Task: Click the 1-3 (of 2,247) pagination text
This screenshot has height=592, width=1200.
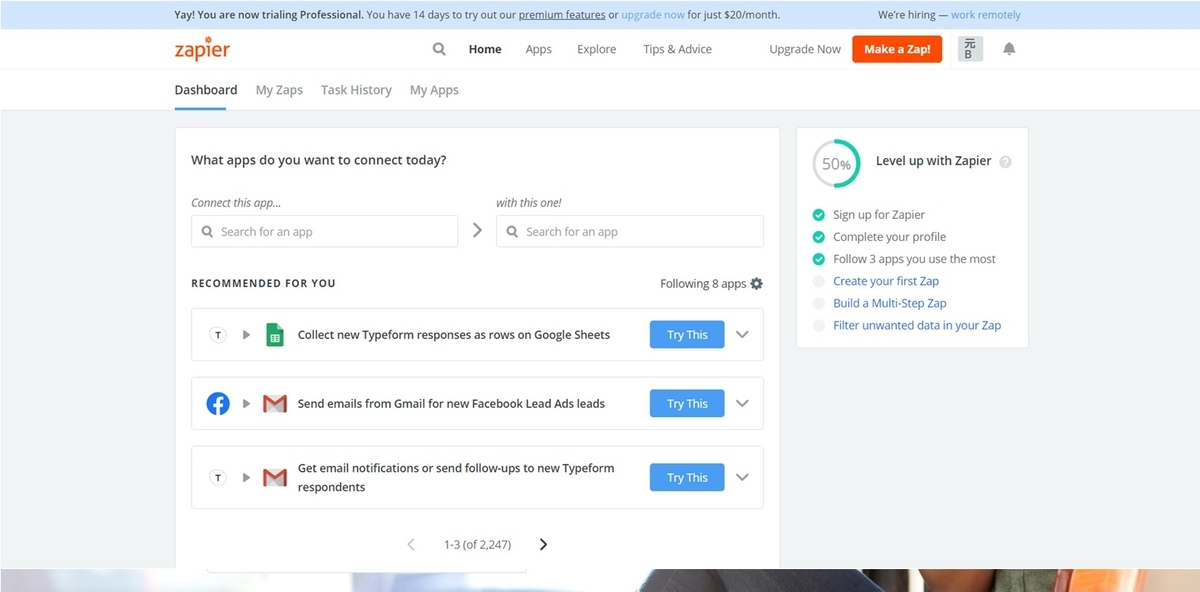Action: coord(477,545)
